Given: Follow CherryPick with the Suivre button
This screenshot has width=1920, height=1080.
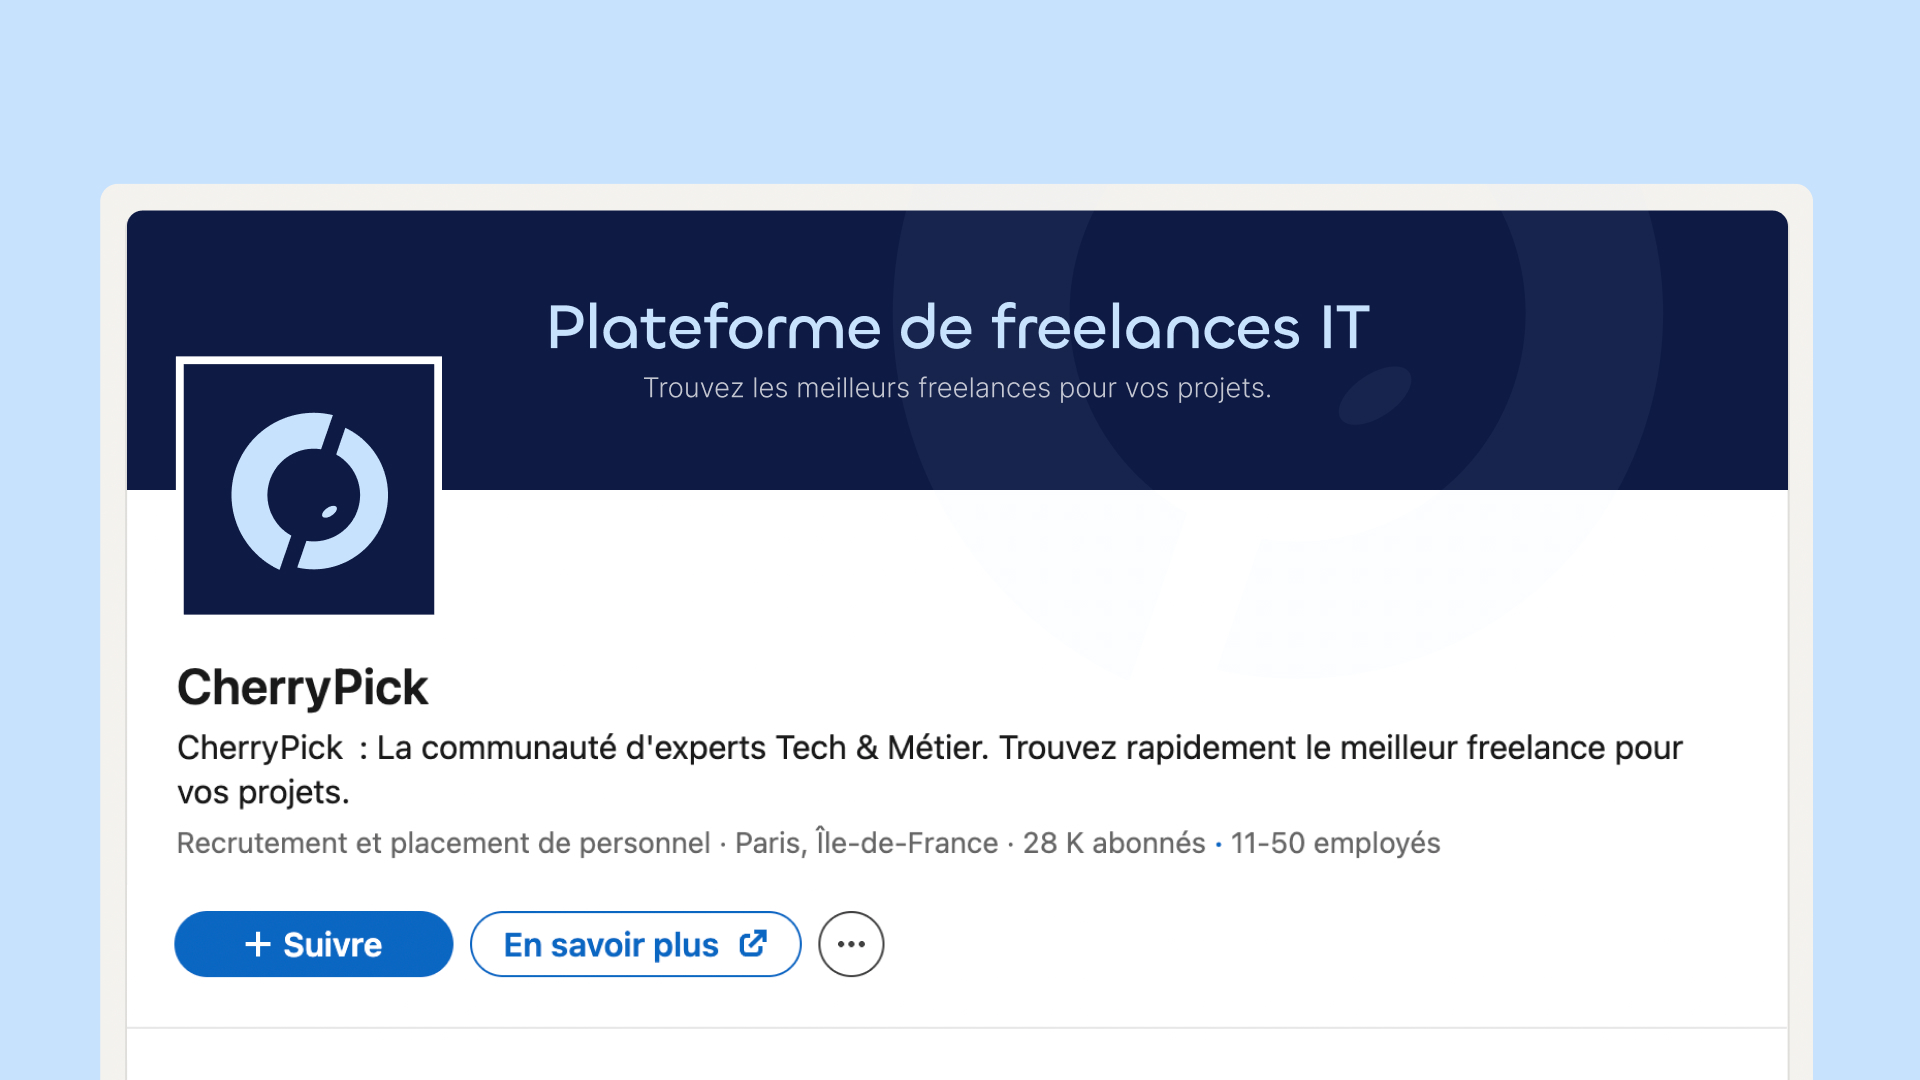Looking at the screenshot, I should coord(314,944).
